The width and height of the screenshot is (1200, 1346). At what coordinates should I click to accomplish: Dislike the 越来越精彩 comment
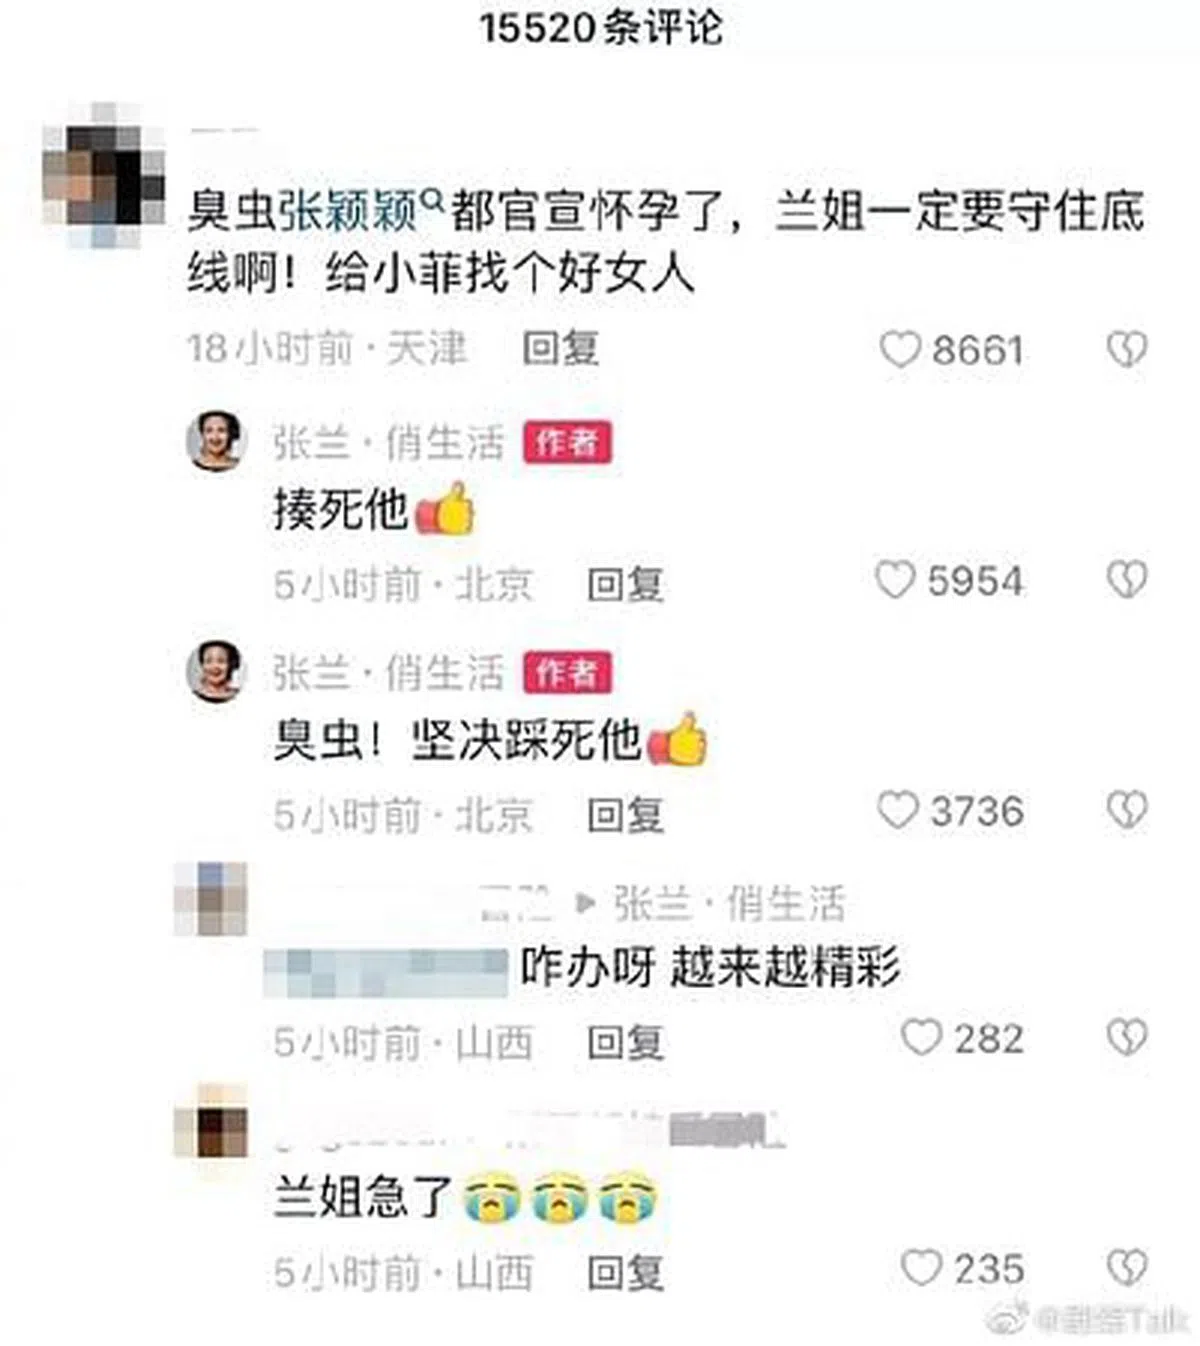pyautogui.click(x=1127, y=1038)
